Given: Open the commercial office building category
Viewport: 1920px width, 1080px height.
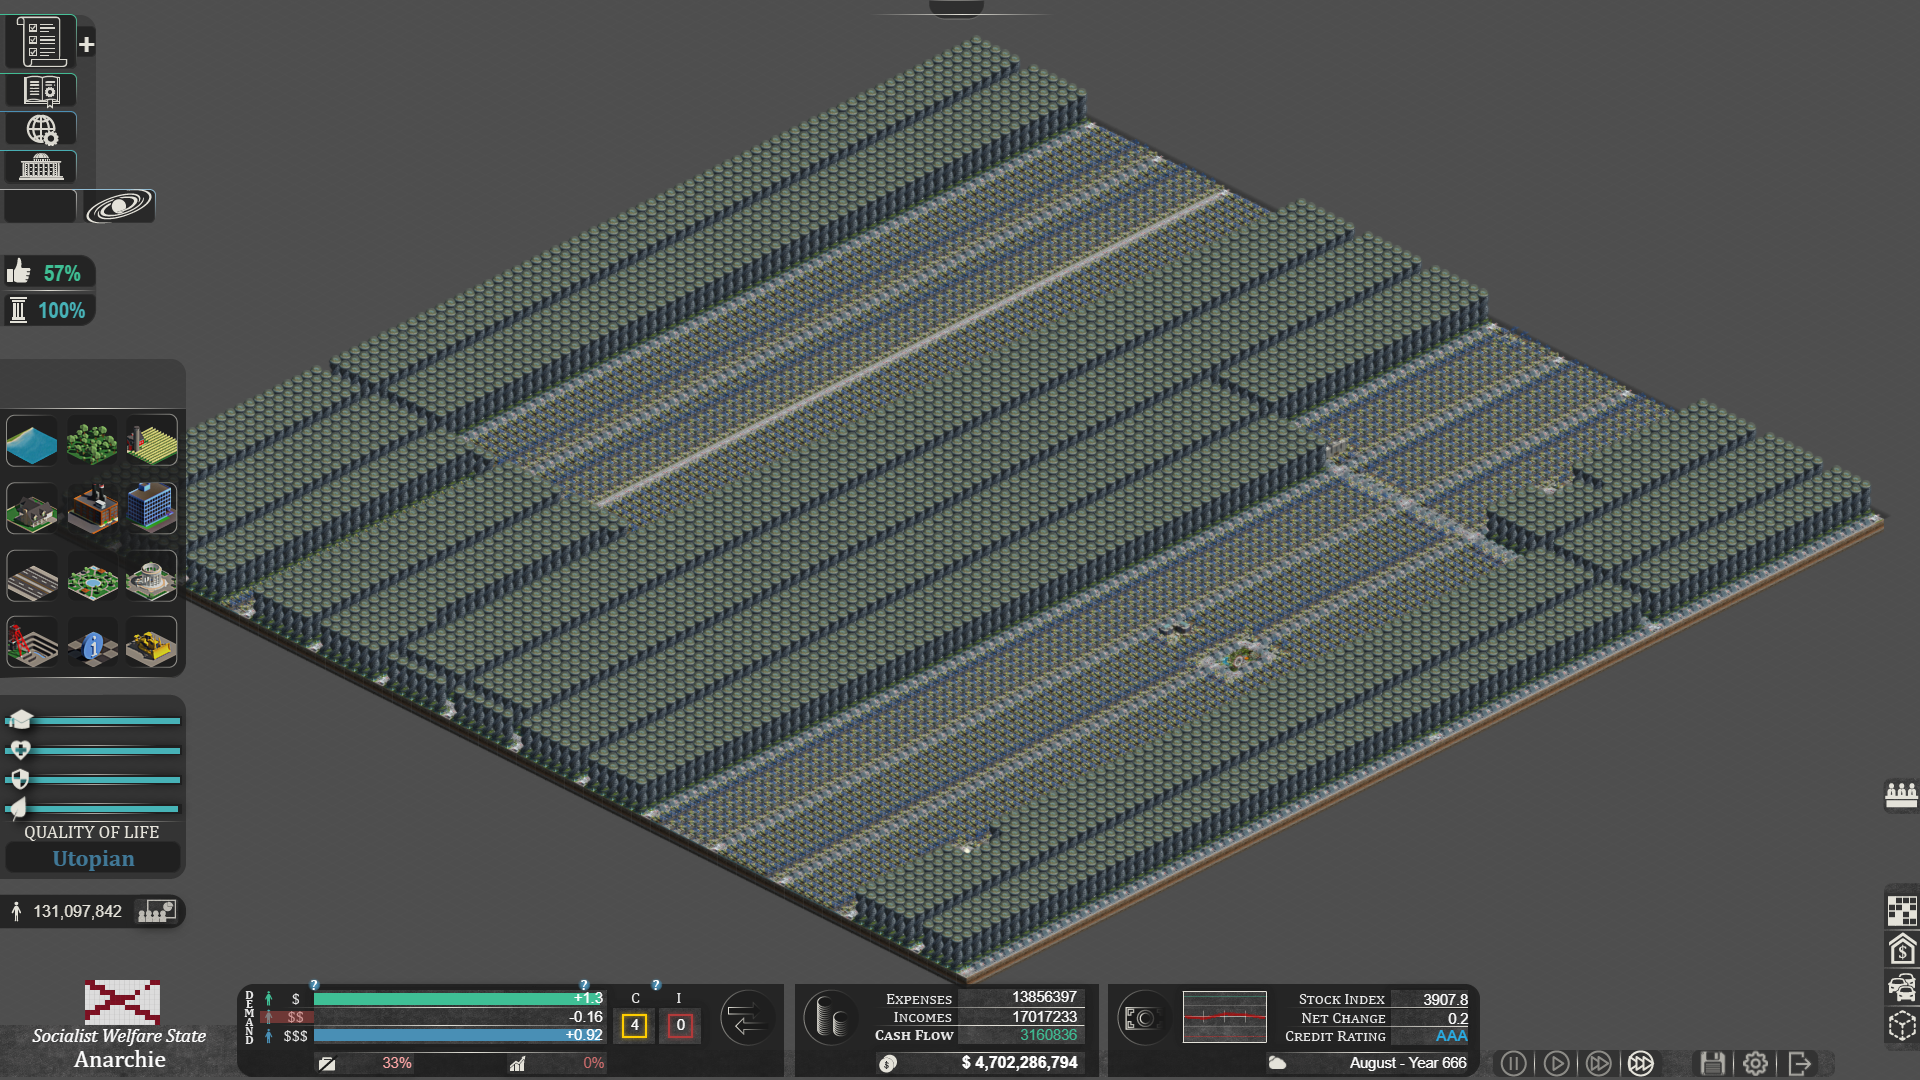Looking at the screenshot, I should point(152,509).
